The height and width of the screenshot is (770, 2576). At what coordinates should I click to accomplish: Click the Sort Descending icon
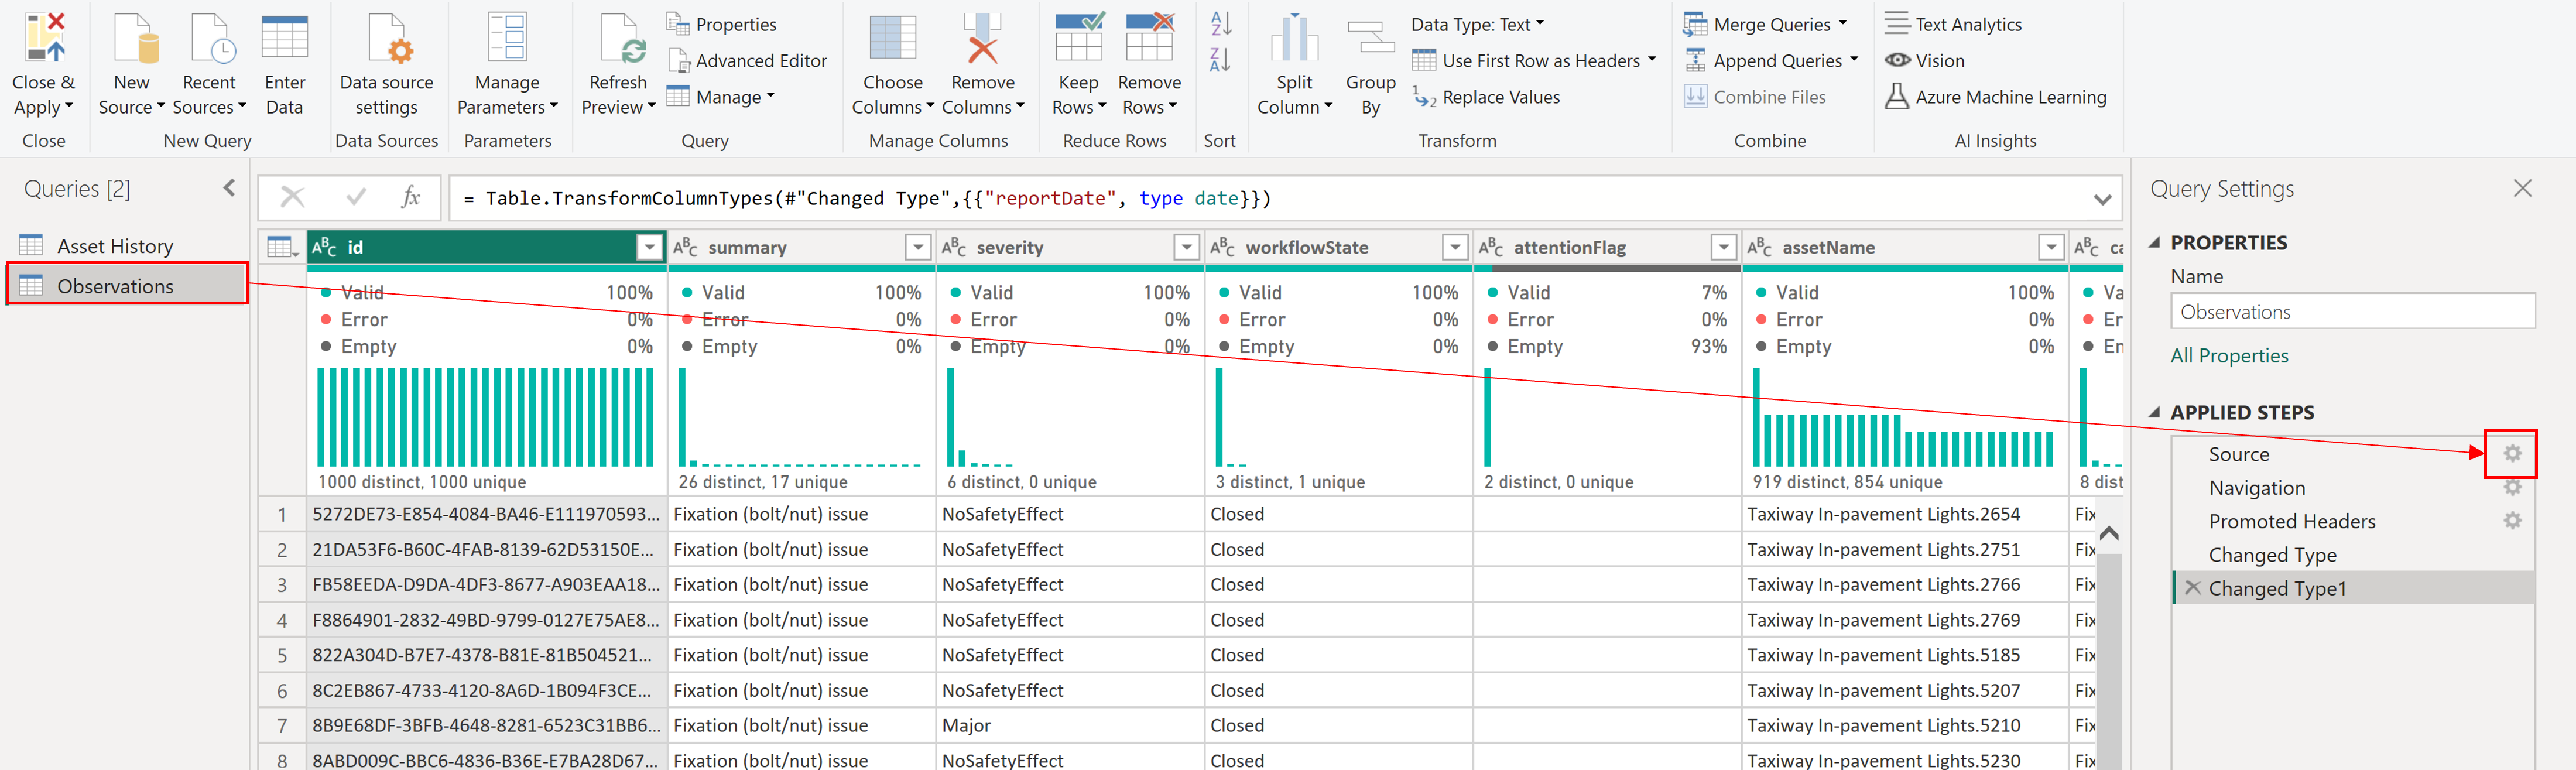pyautogui.click(x=1220, y=60)
